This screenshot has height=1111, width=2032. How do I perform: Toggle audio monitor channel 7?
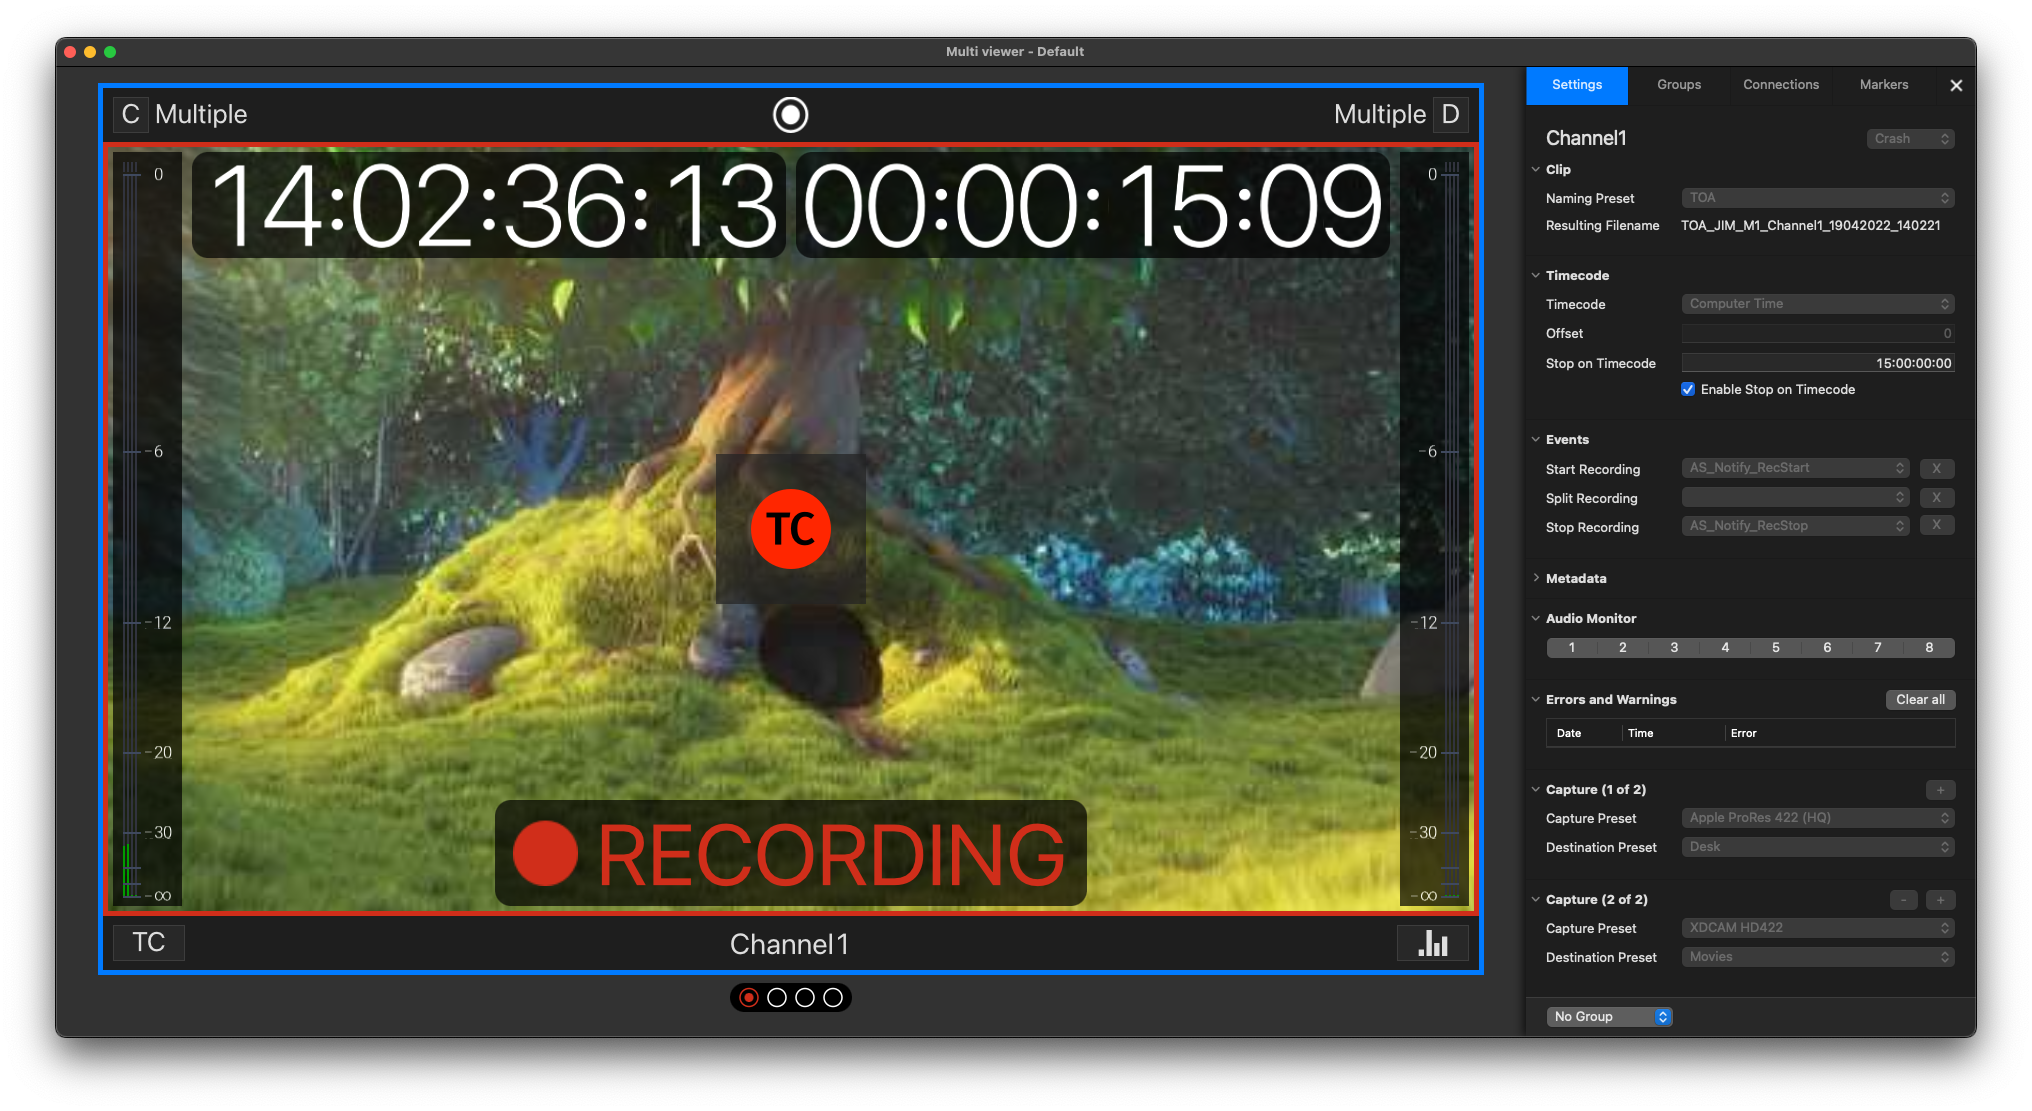(x=1878, y=648)
